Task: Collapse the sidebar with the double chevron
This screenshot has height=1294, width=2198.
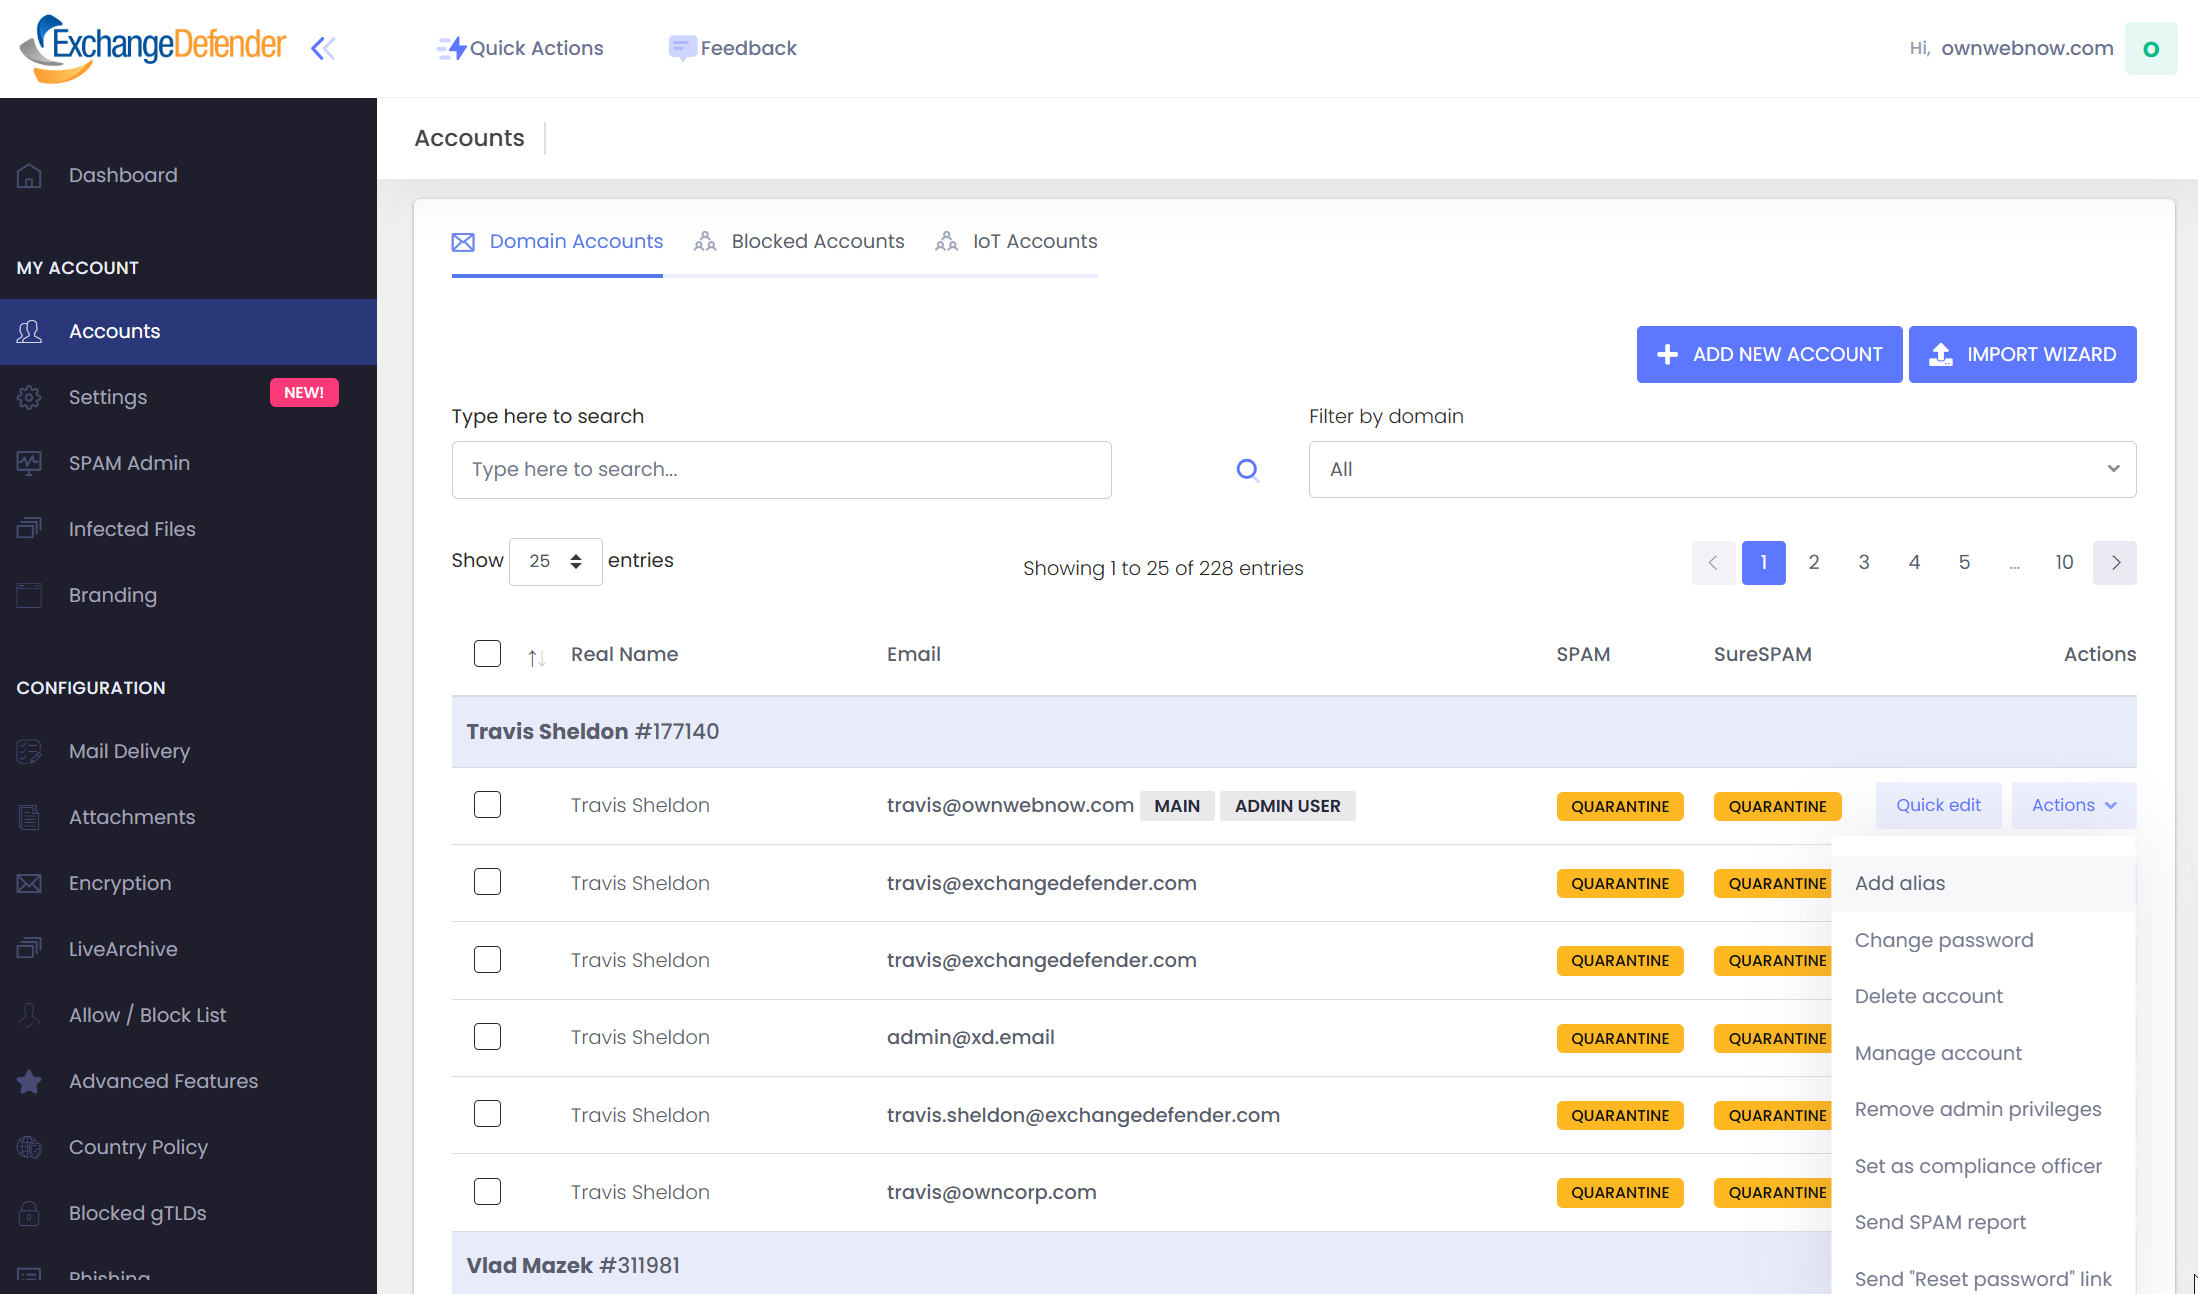Action: click(x=321, y=47)
